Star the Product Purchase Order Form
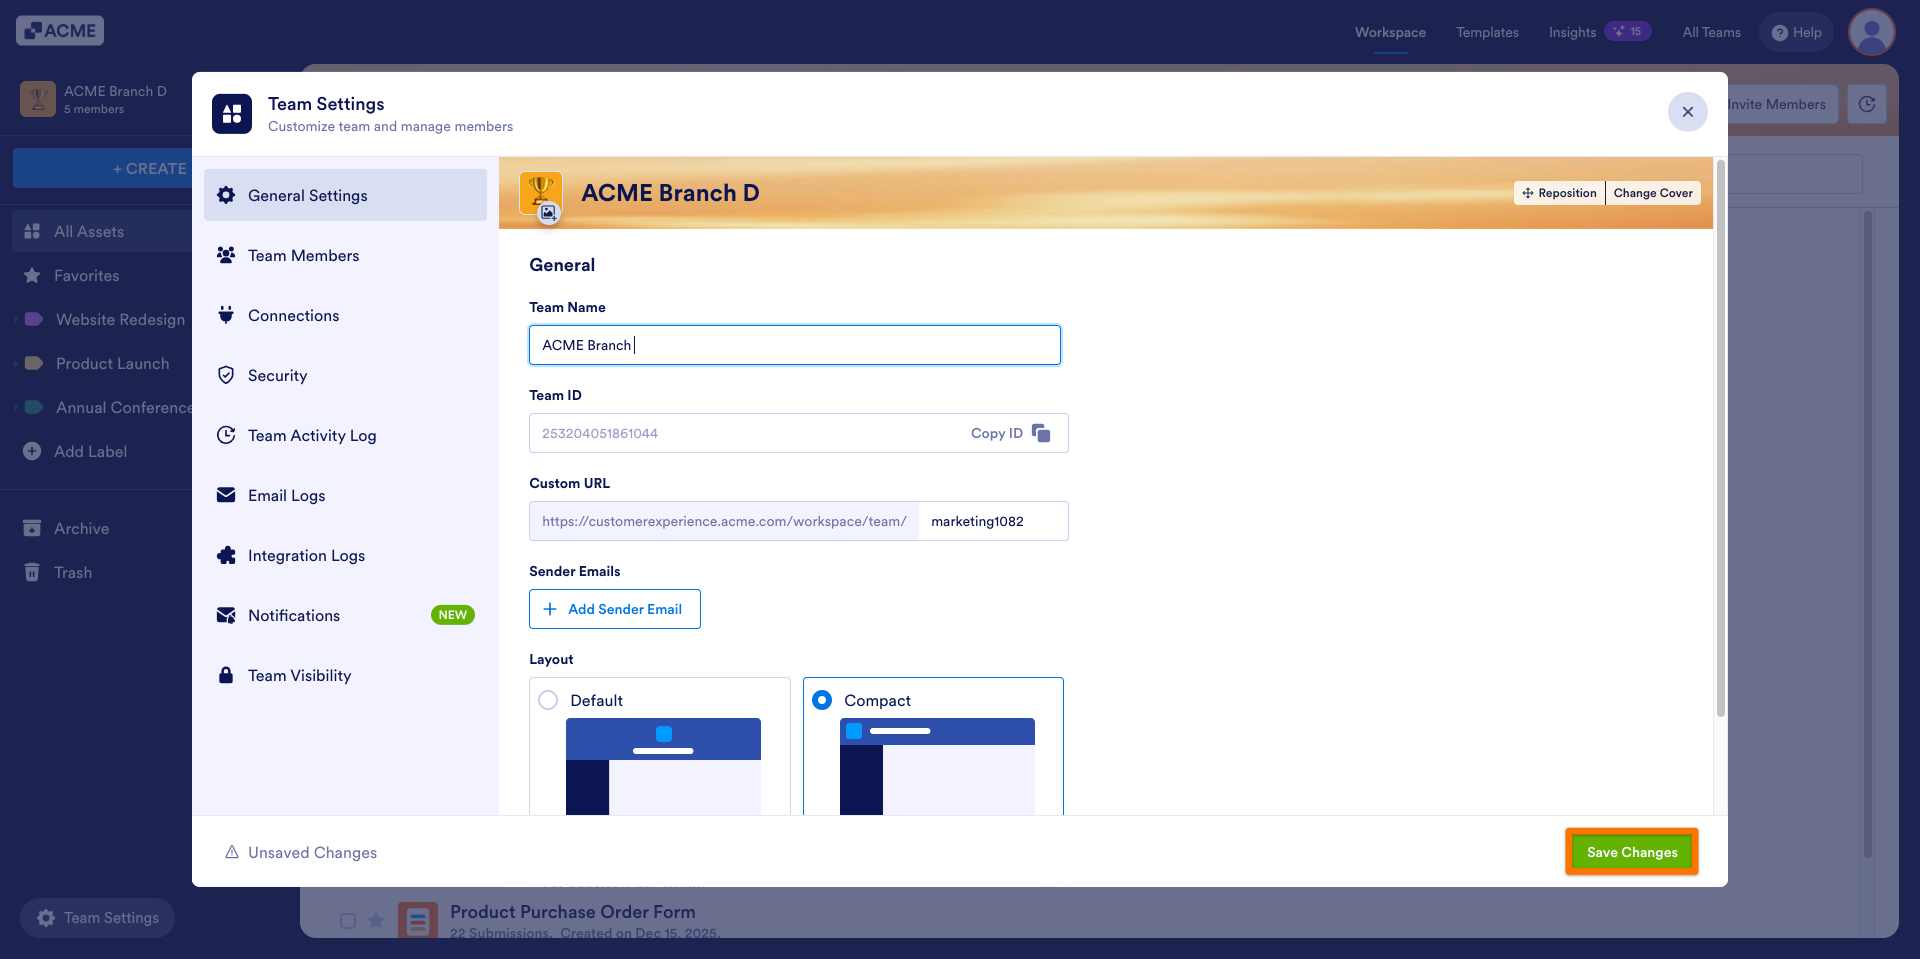This screenshot has height=959, width=1920. click(x=376, y=920)
